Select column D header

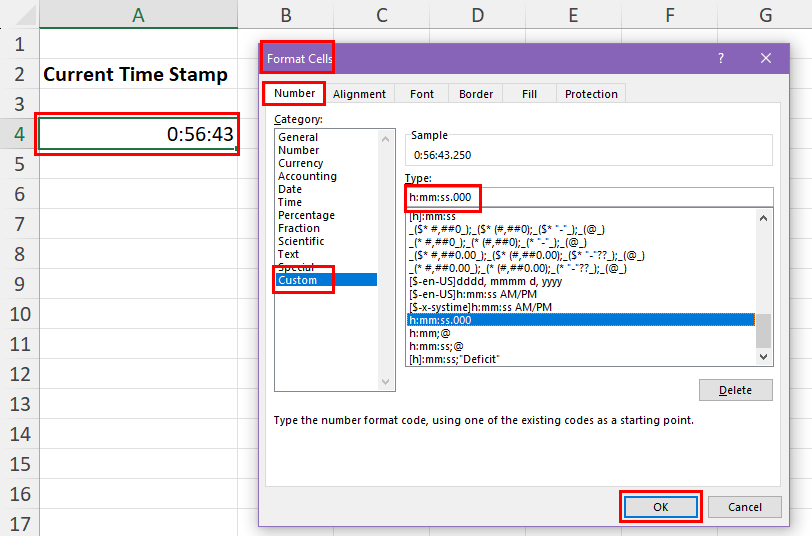tap(477, 15)
